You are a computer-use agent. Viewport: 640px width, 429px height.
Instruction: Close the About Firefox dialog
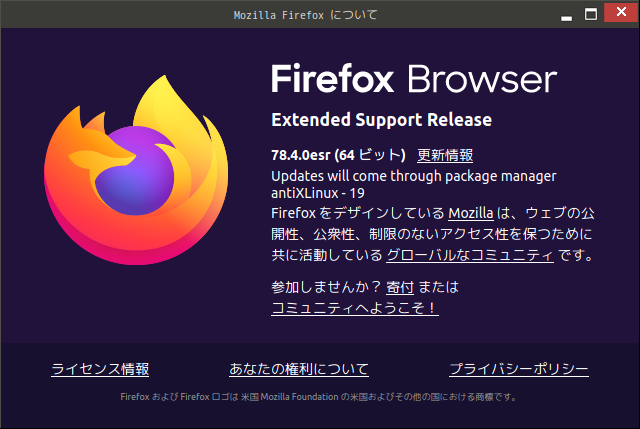click(621, 12)
